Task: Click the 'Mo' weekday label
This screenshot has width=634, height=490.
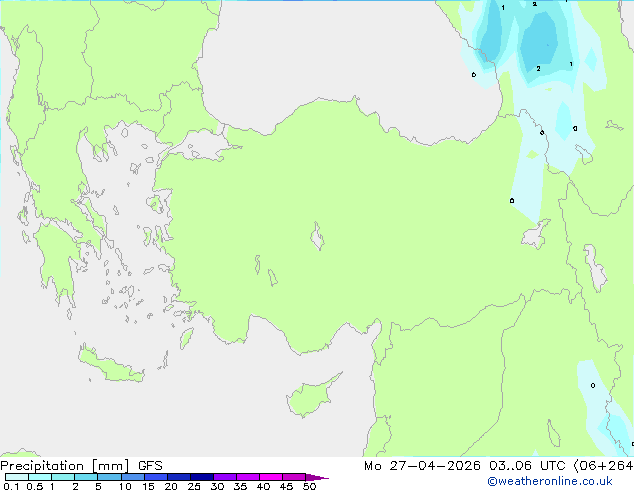Action: 373,466
